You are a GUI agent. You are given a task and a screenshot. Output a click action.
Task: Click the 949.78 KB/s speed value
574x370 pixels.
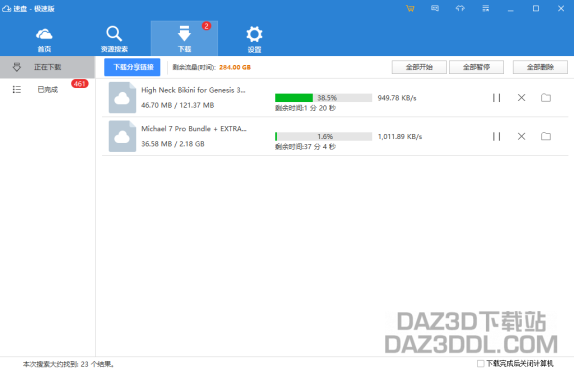397,98
